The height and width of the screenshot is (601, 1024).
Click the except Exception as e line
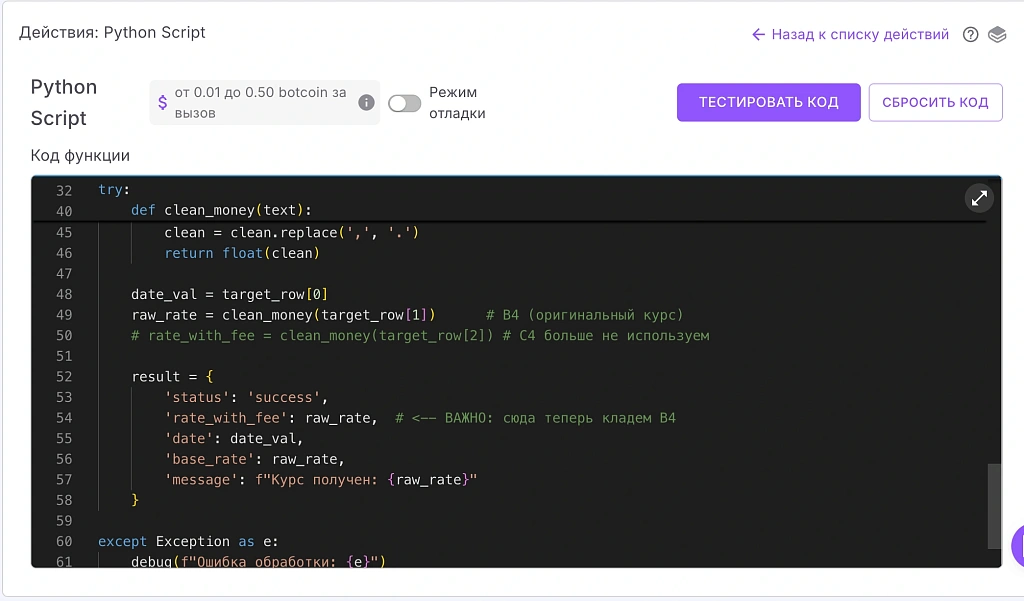pos(188,542)
